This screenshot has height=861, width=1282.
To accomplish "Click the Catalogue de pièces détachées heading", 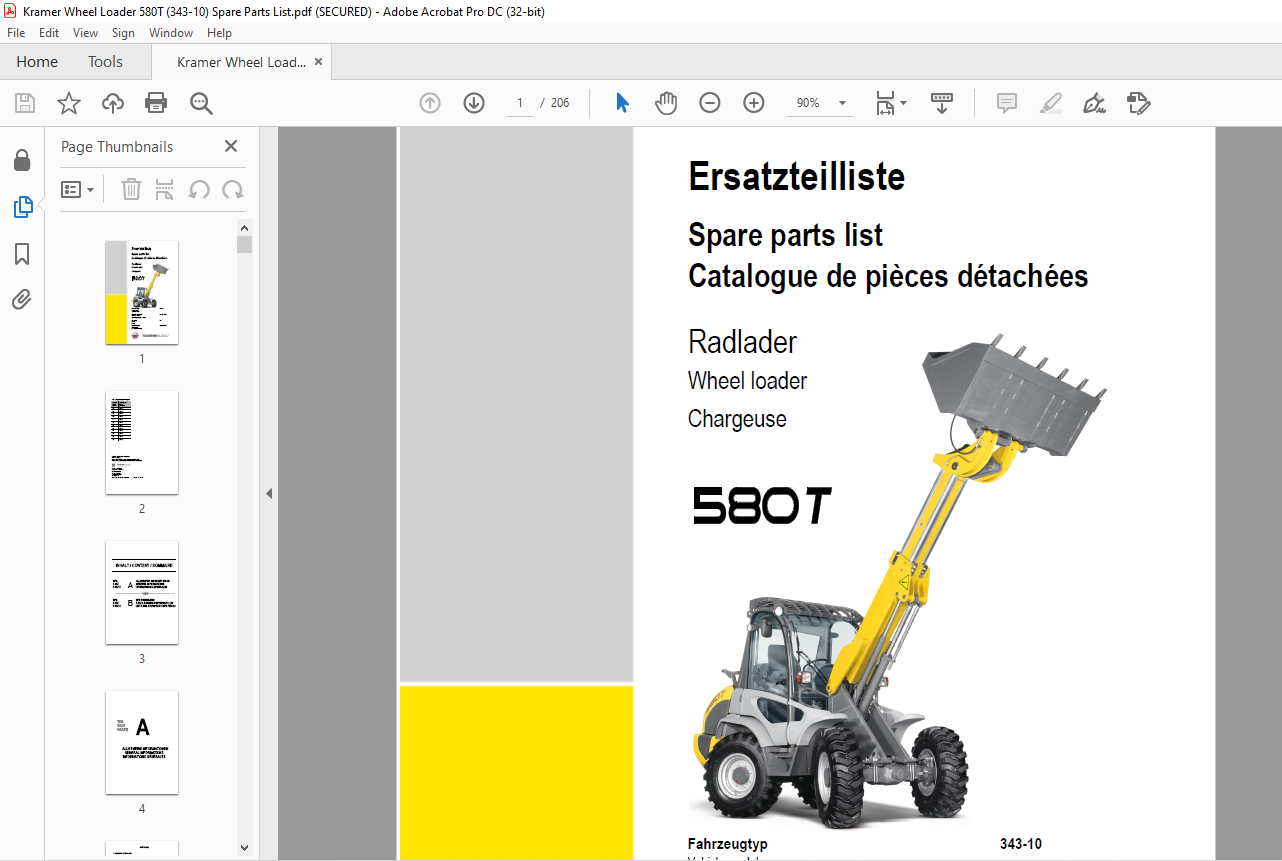I will [888, 276].
